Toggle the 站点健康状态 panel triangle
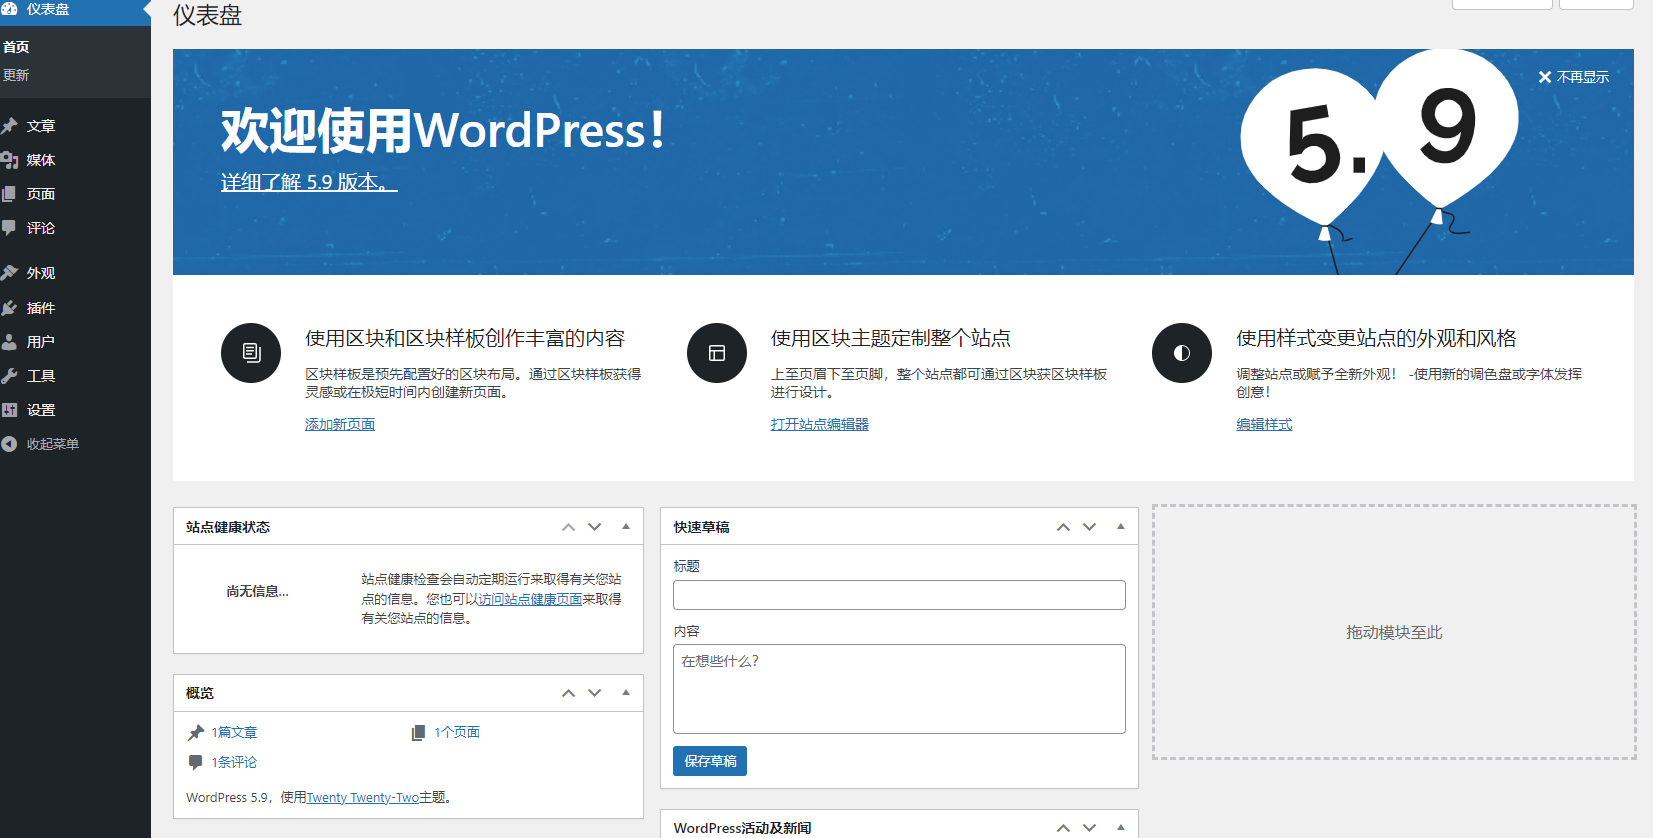The image size is (1653, 838). point(626,527)
